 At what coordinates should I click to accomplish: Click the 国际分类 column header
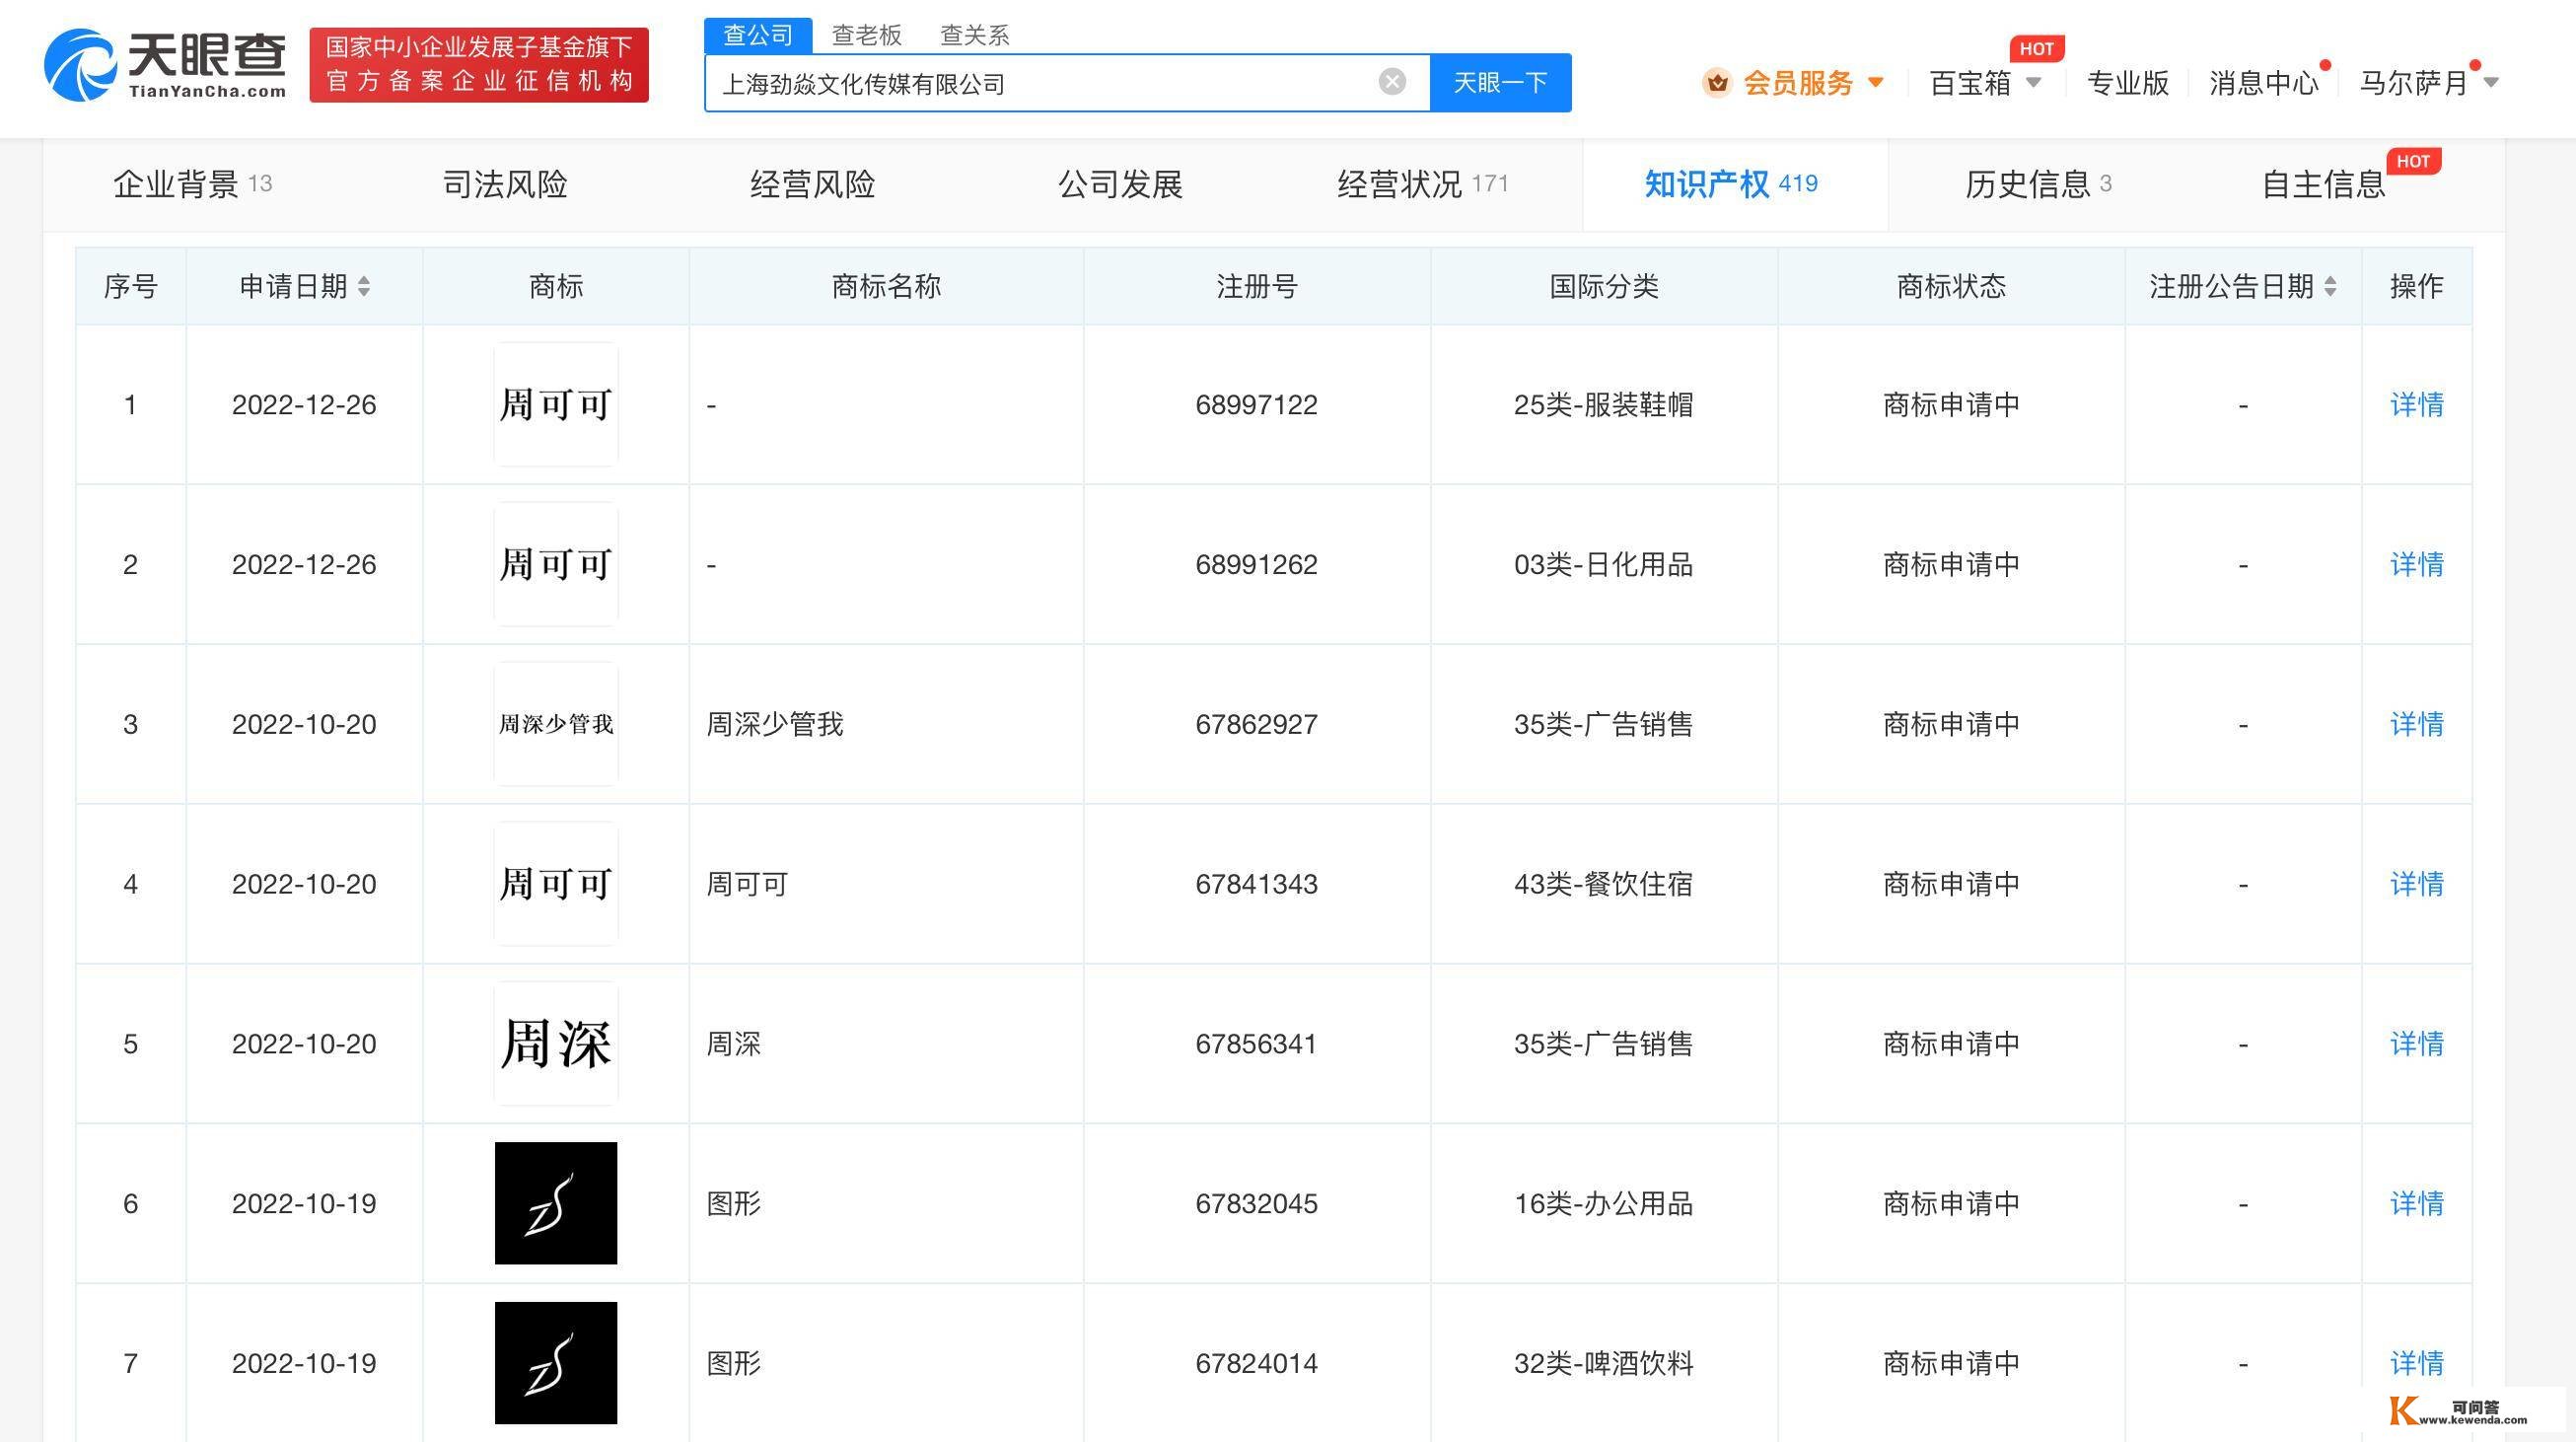pos(1604,287)
